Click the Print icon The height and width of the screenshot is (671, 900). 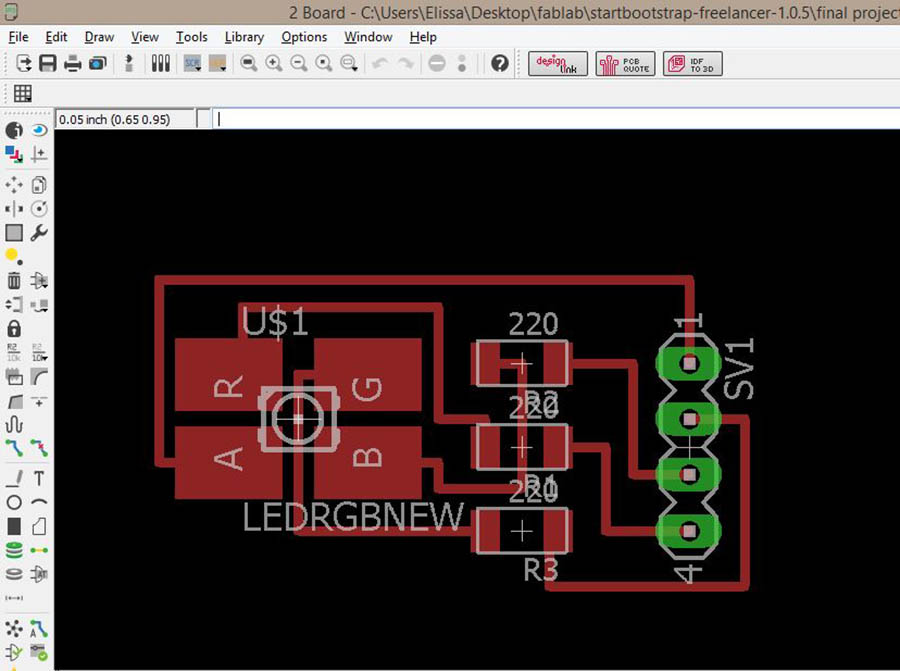point(72,63)
